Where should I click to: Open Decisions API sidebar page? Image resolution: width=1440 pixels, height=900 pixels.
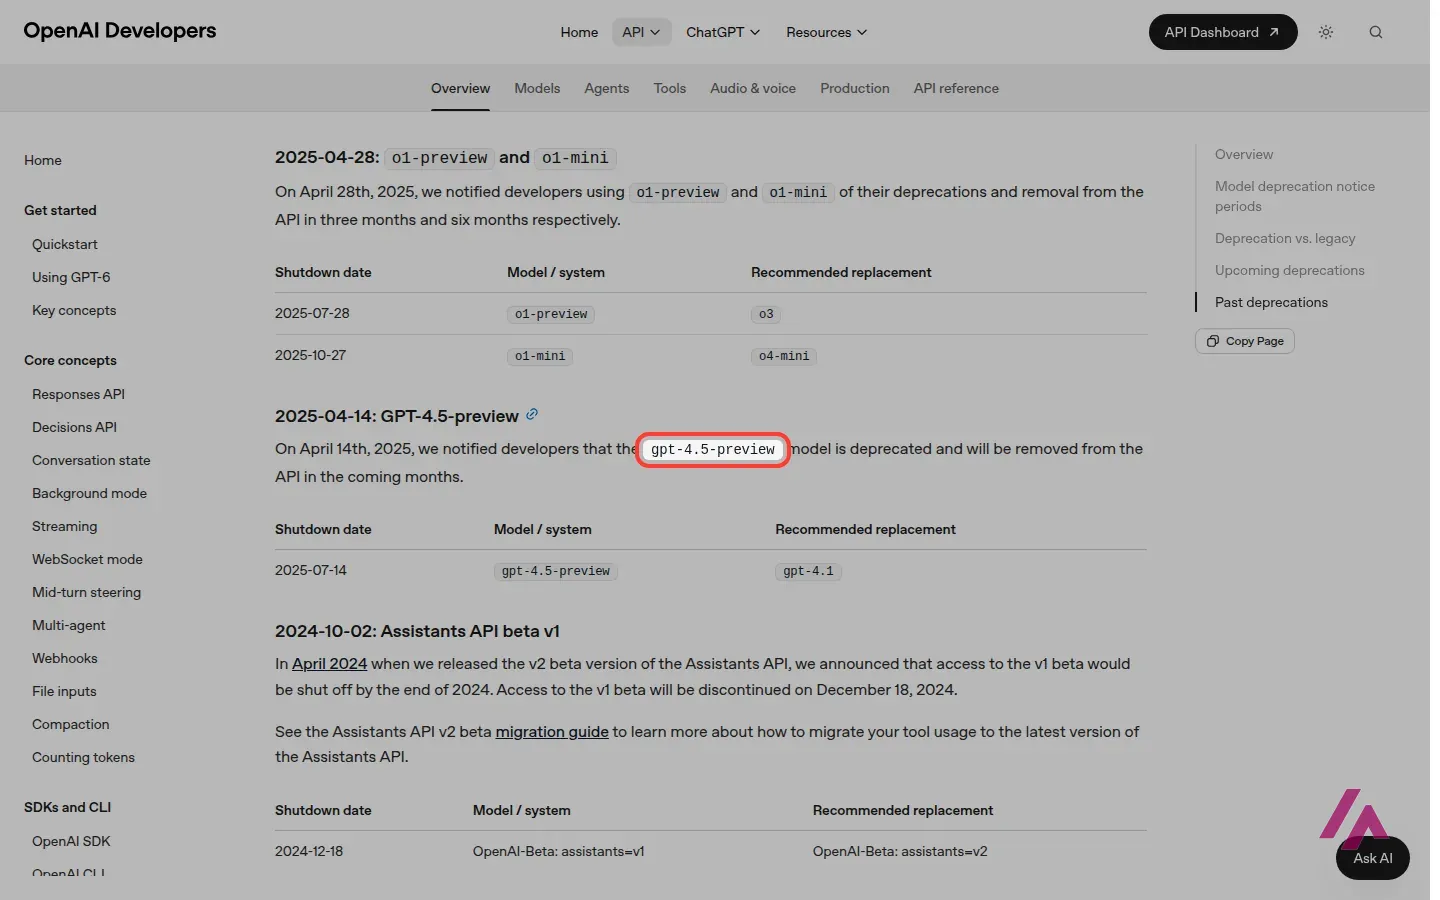tap(74, 427)
